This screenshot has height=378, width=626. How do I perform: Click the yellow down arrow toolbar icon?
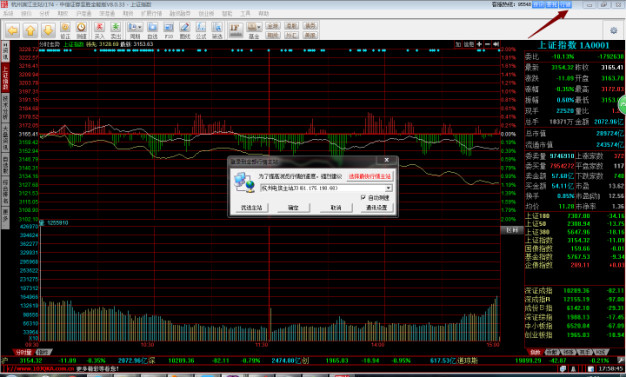pyautogui.click(x=48, y=30)
